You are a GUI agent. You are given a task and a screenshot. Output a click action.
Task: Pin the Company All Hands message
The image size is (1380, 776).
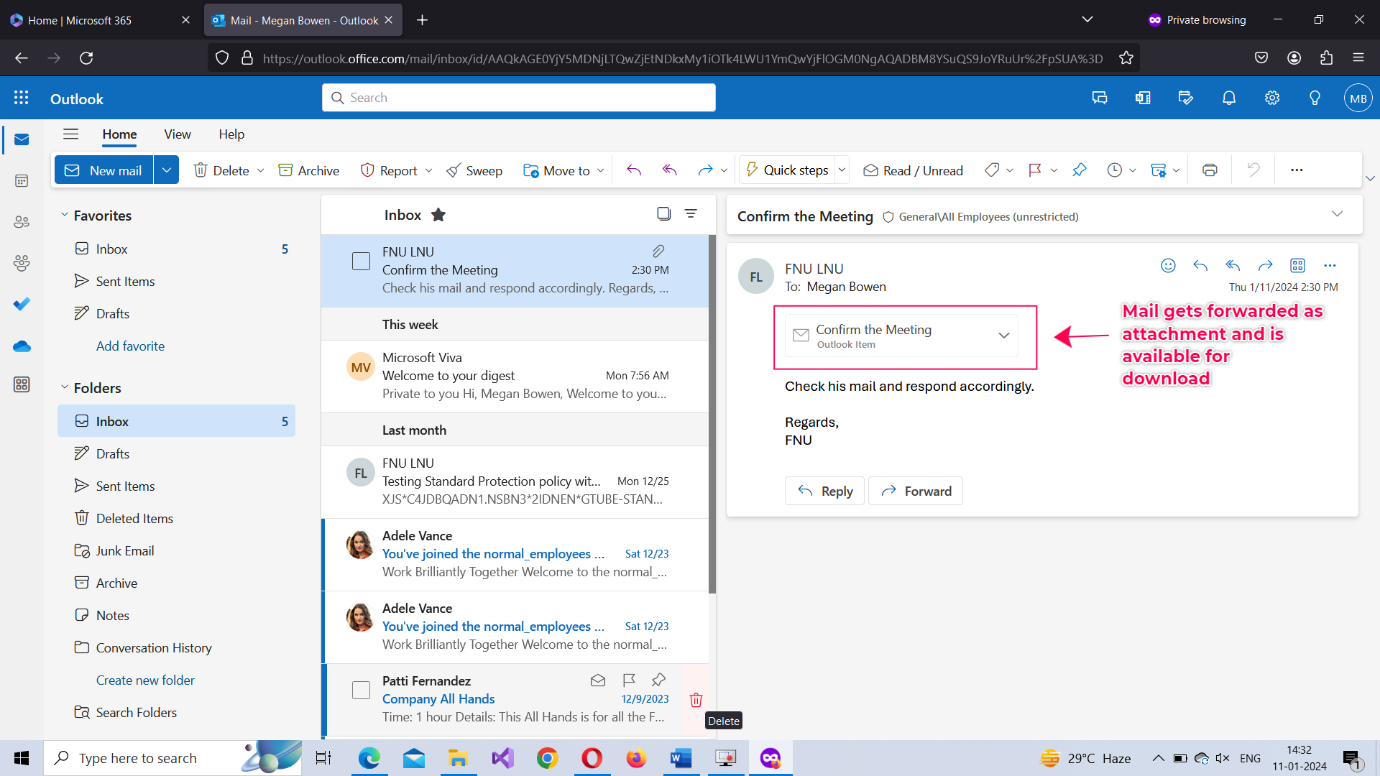658,680
